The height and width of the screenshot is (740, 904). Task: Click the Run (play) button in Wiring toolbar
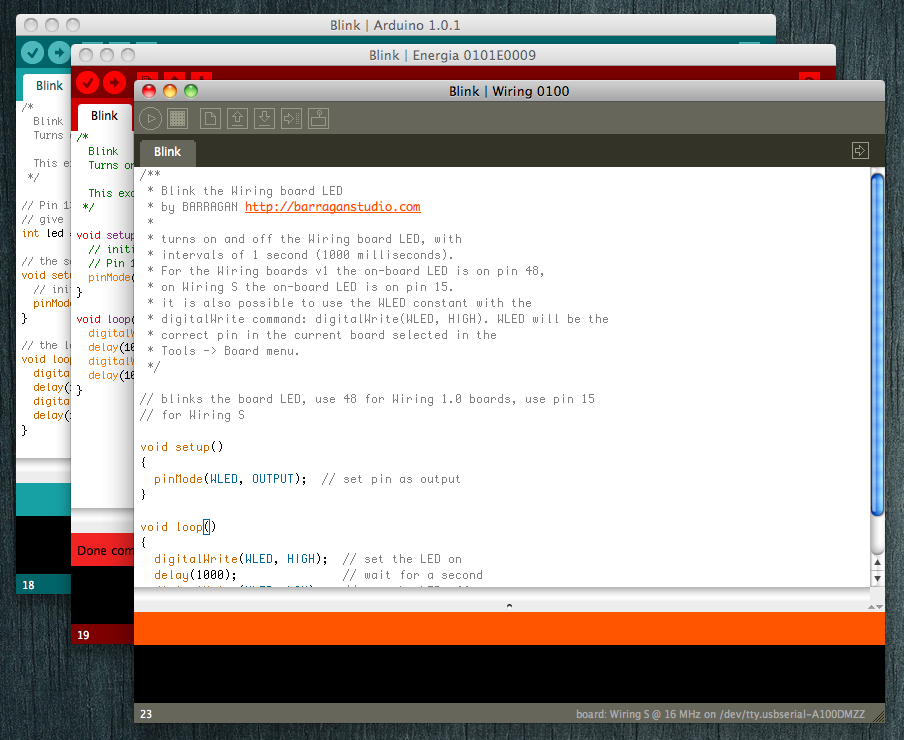(151, 119)
